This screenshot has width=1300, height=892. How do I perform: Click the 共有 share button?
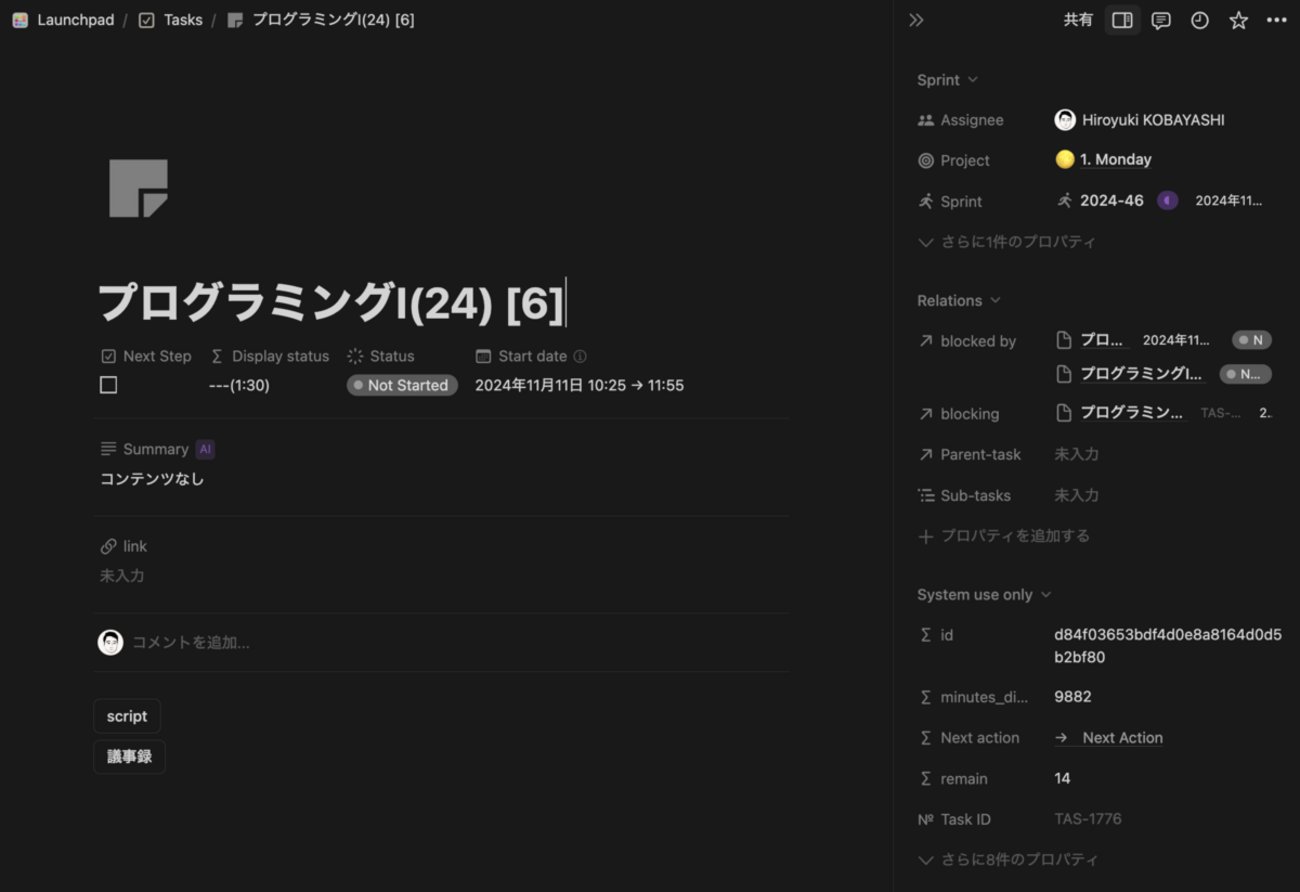[x=1078, y=20]
